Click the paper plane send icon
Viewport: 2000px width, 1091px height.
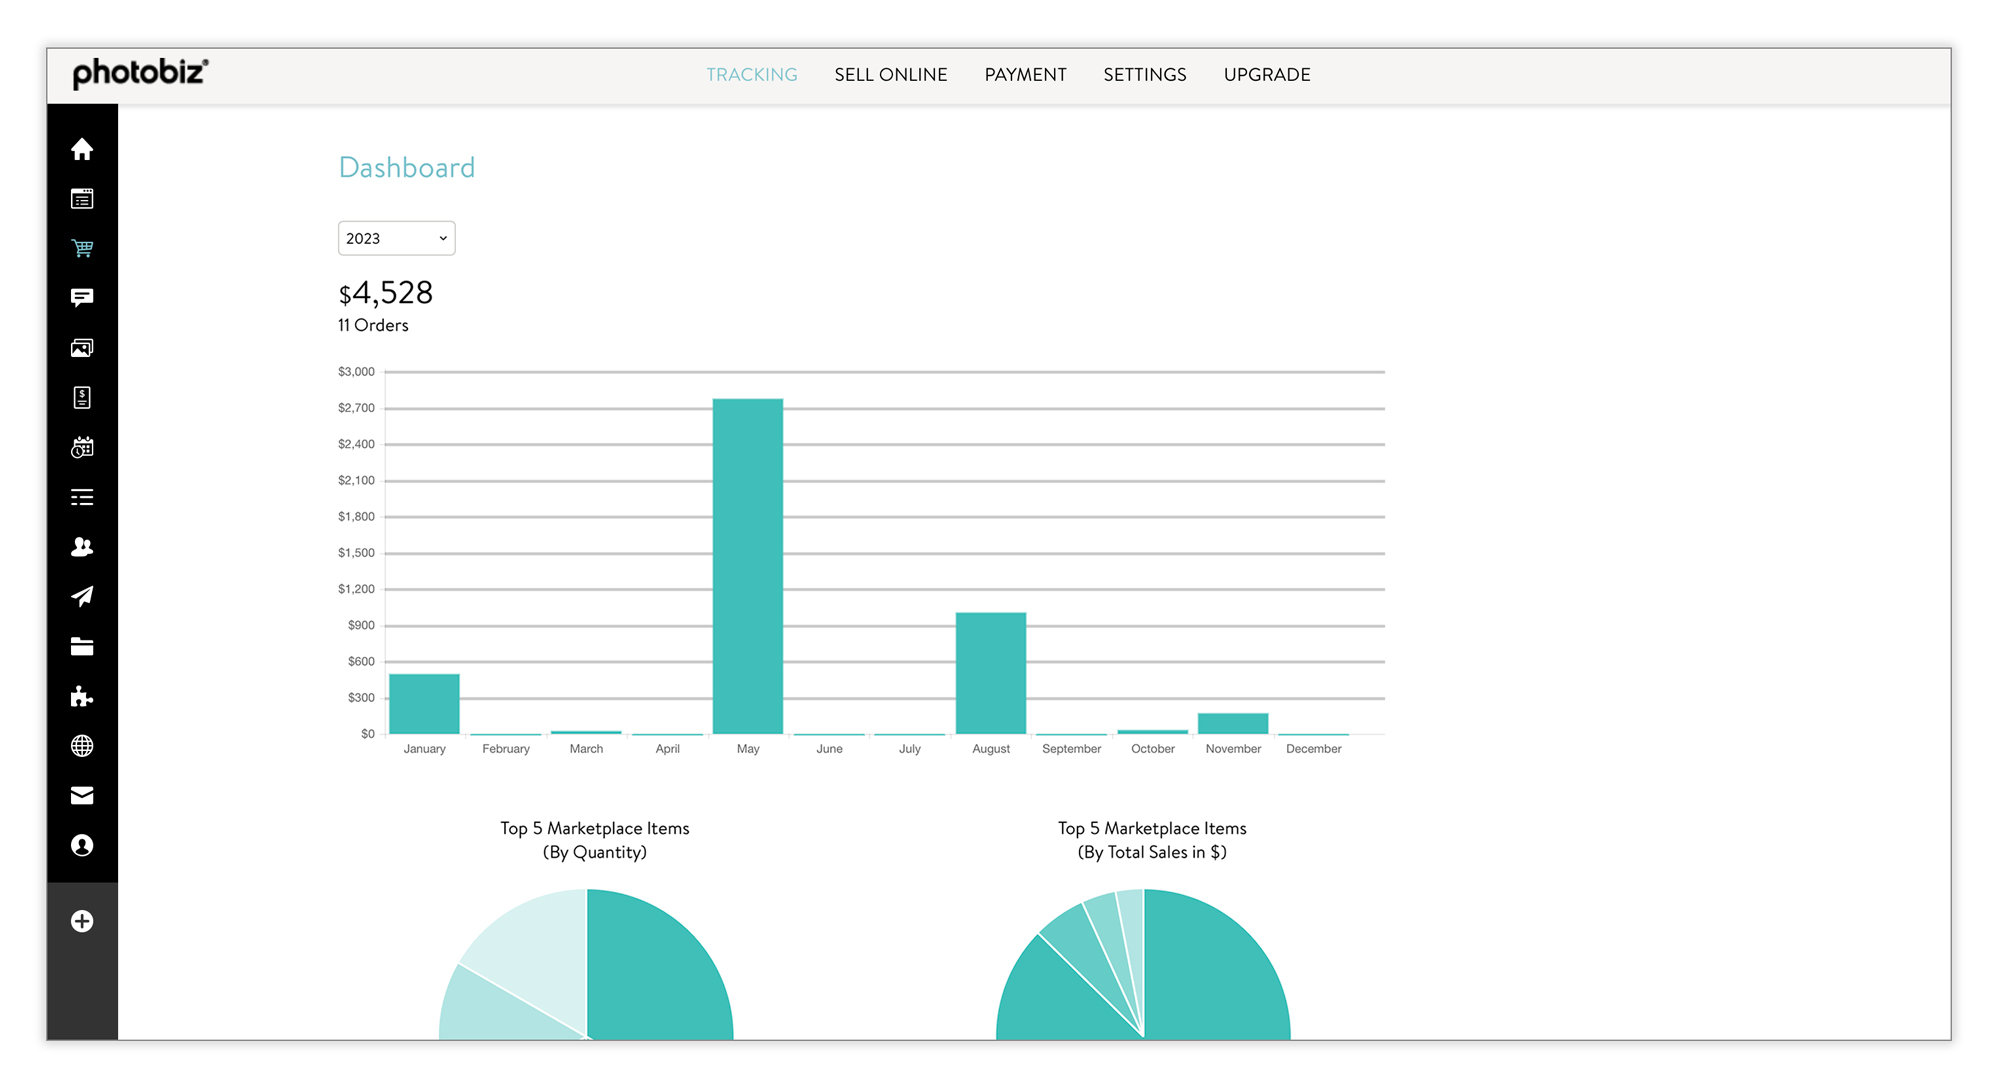[83, 596]
